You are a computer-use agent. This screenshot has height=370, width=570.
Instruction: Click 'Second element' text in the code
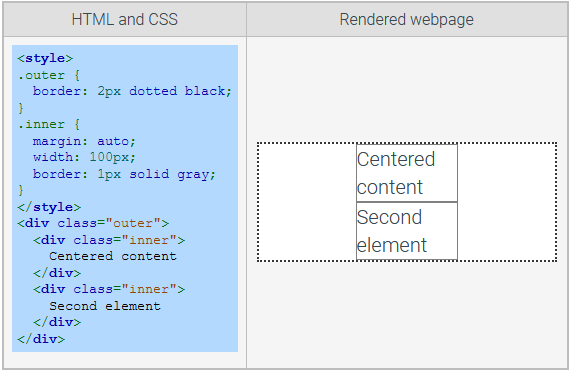coord(105,306)
